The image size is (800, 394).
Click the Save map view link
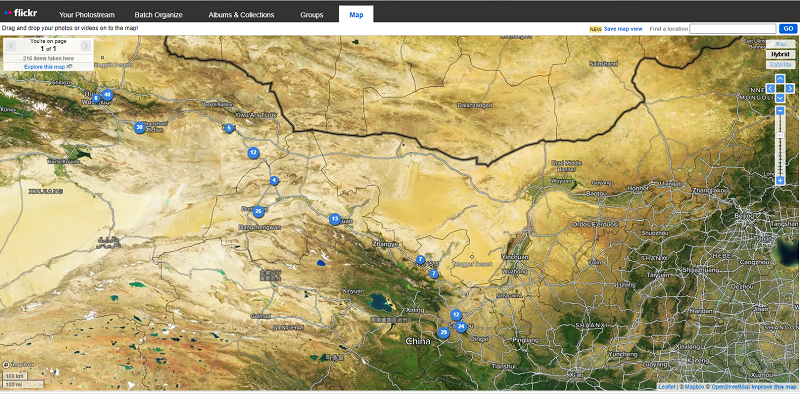pyautogui.click(x=623, y=29)
